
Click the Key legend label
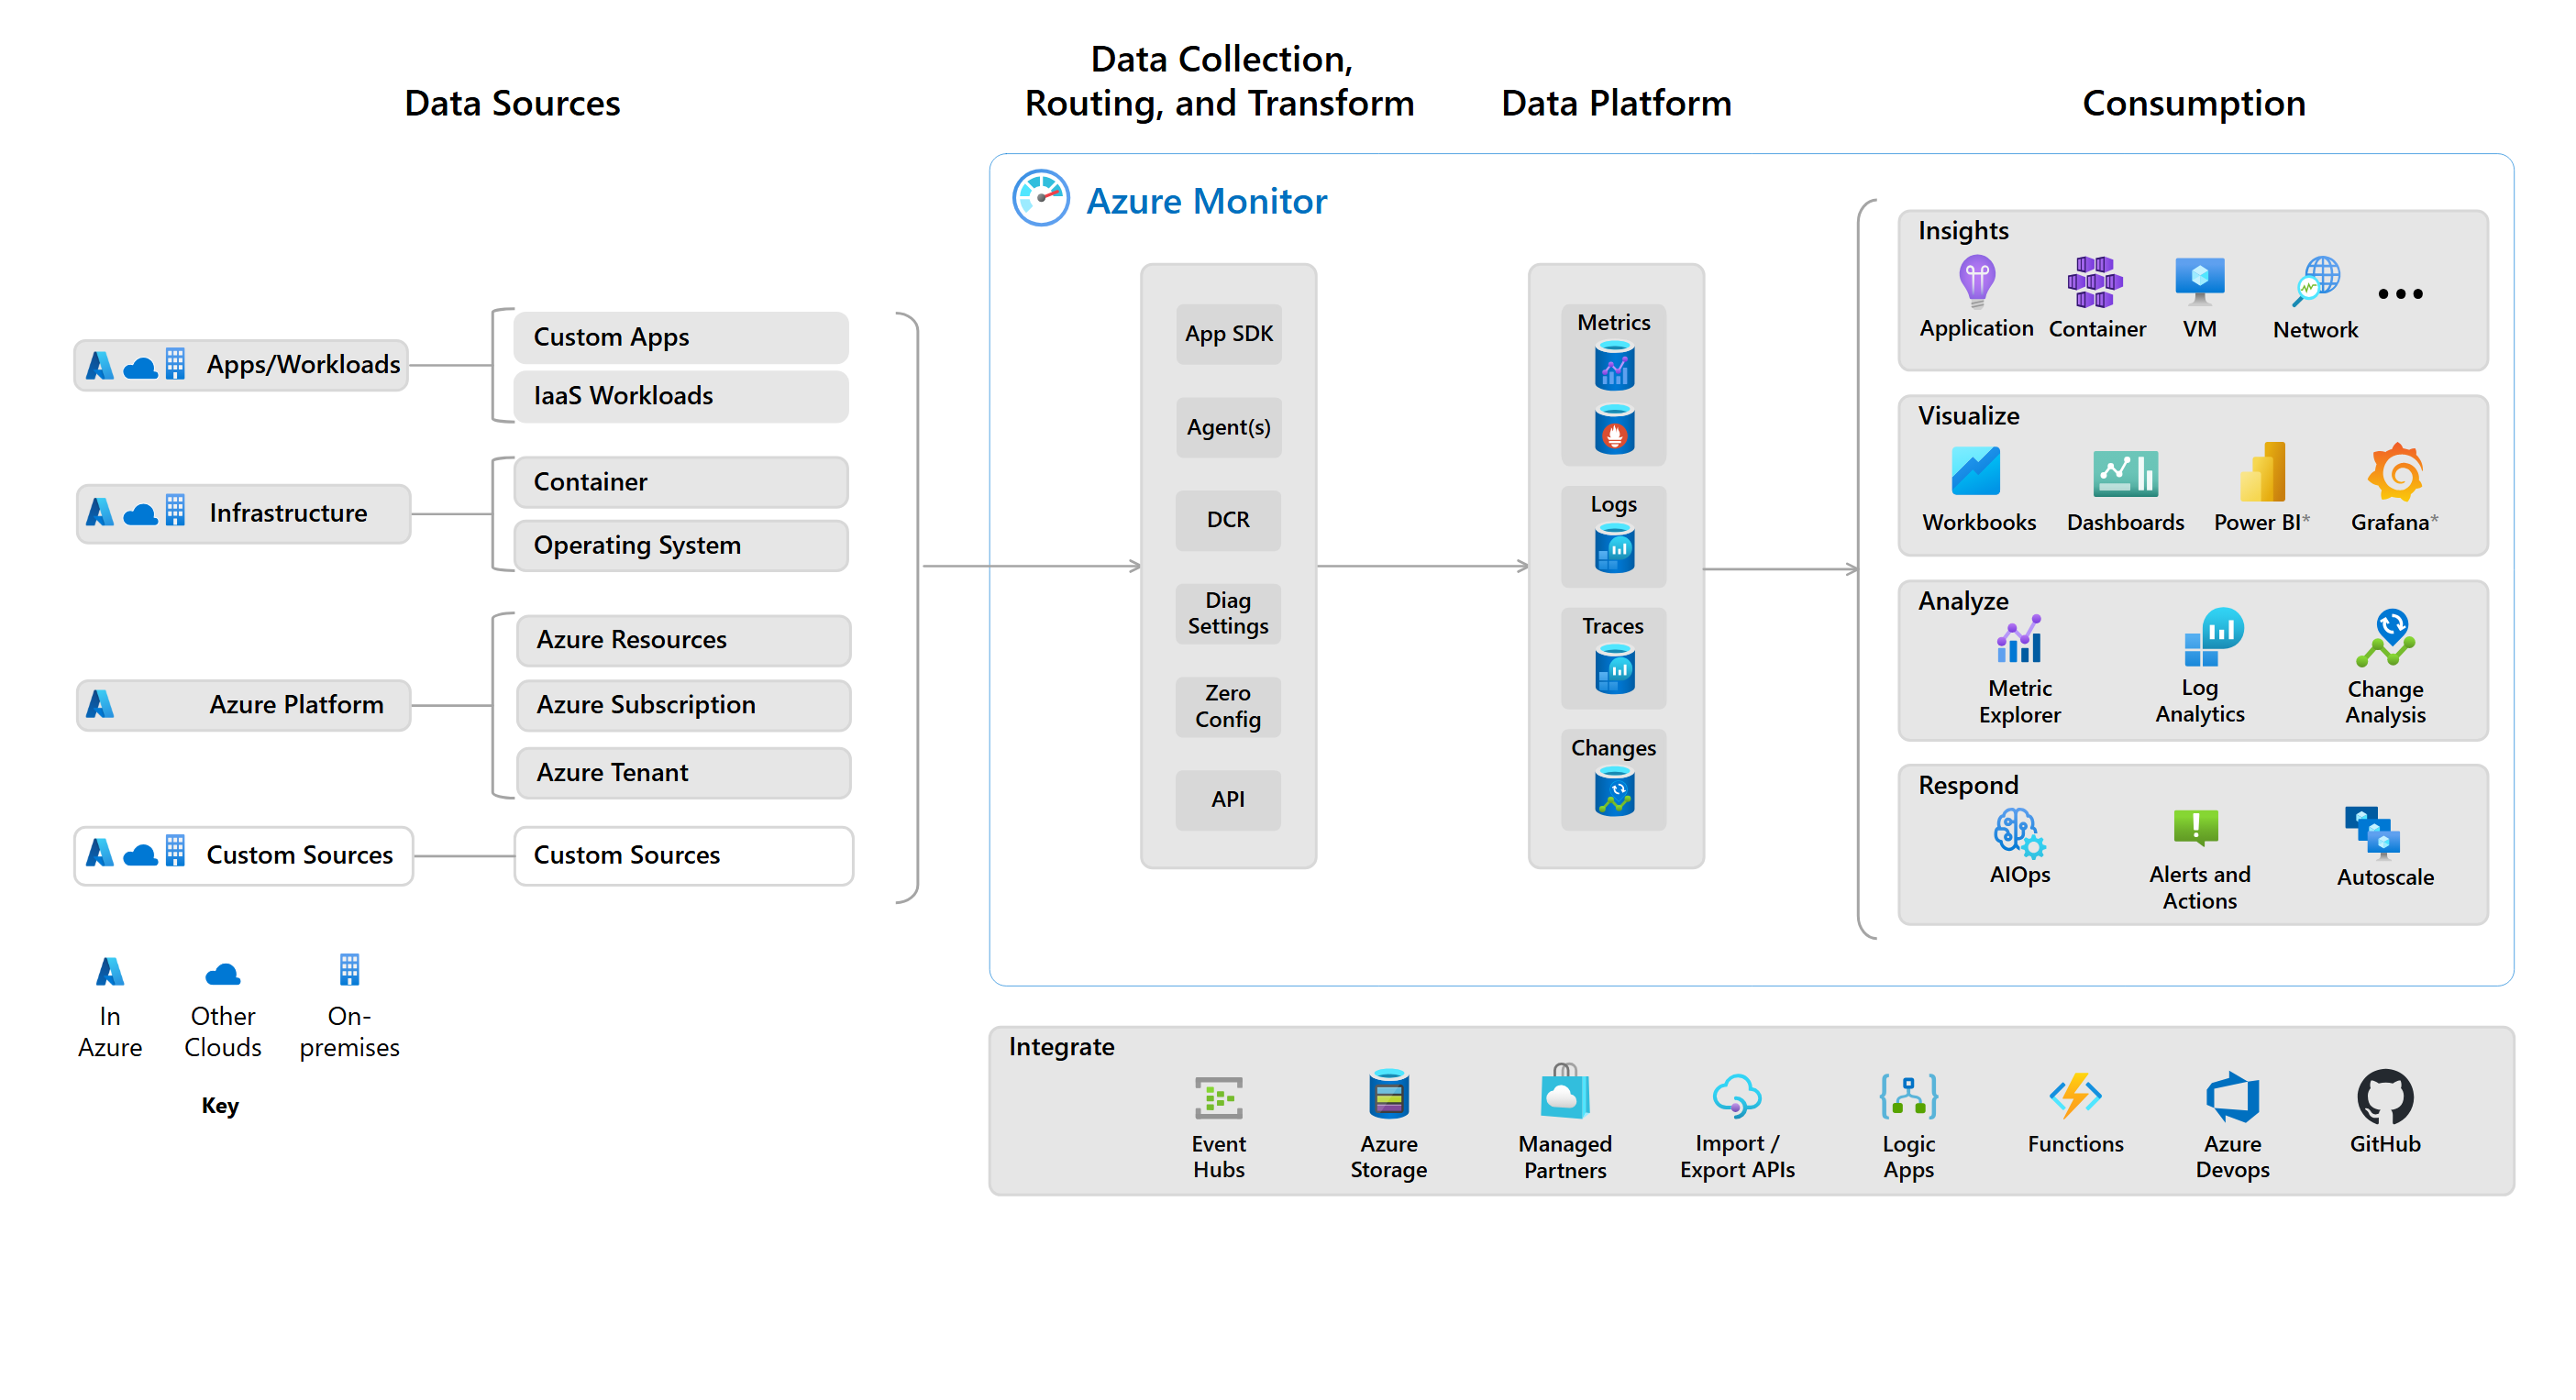click(x=220, y=1106)
